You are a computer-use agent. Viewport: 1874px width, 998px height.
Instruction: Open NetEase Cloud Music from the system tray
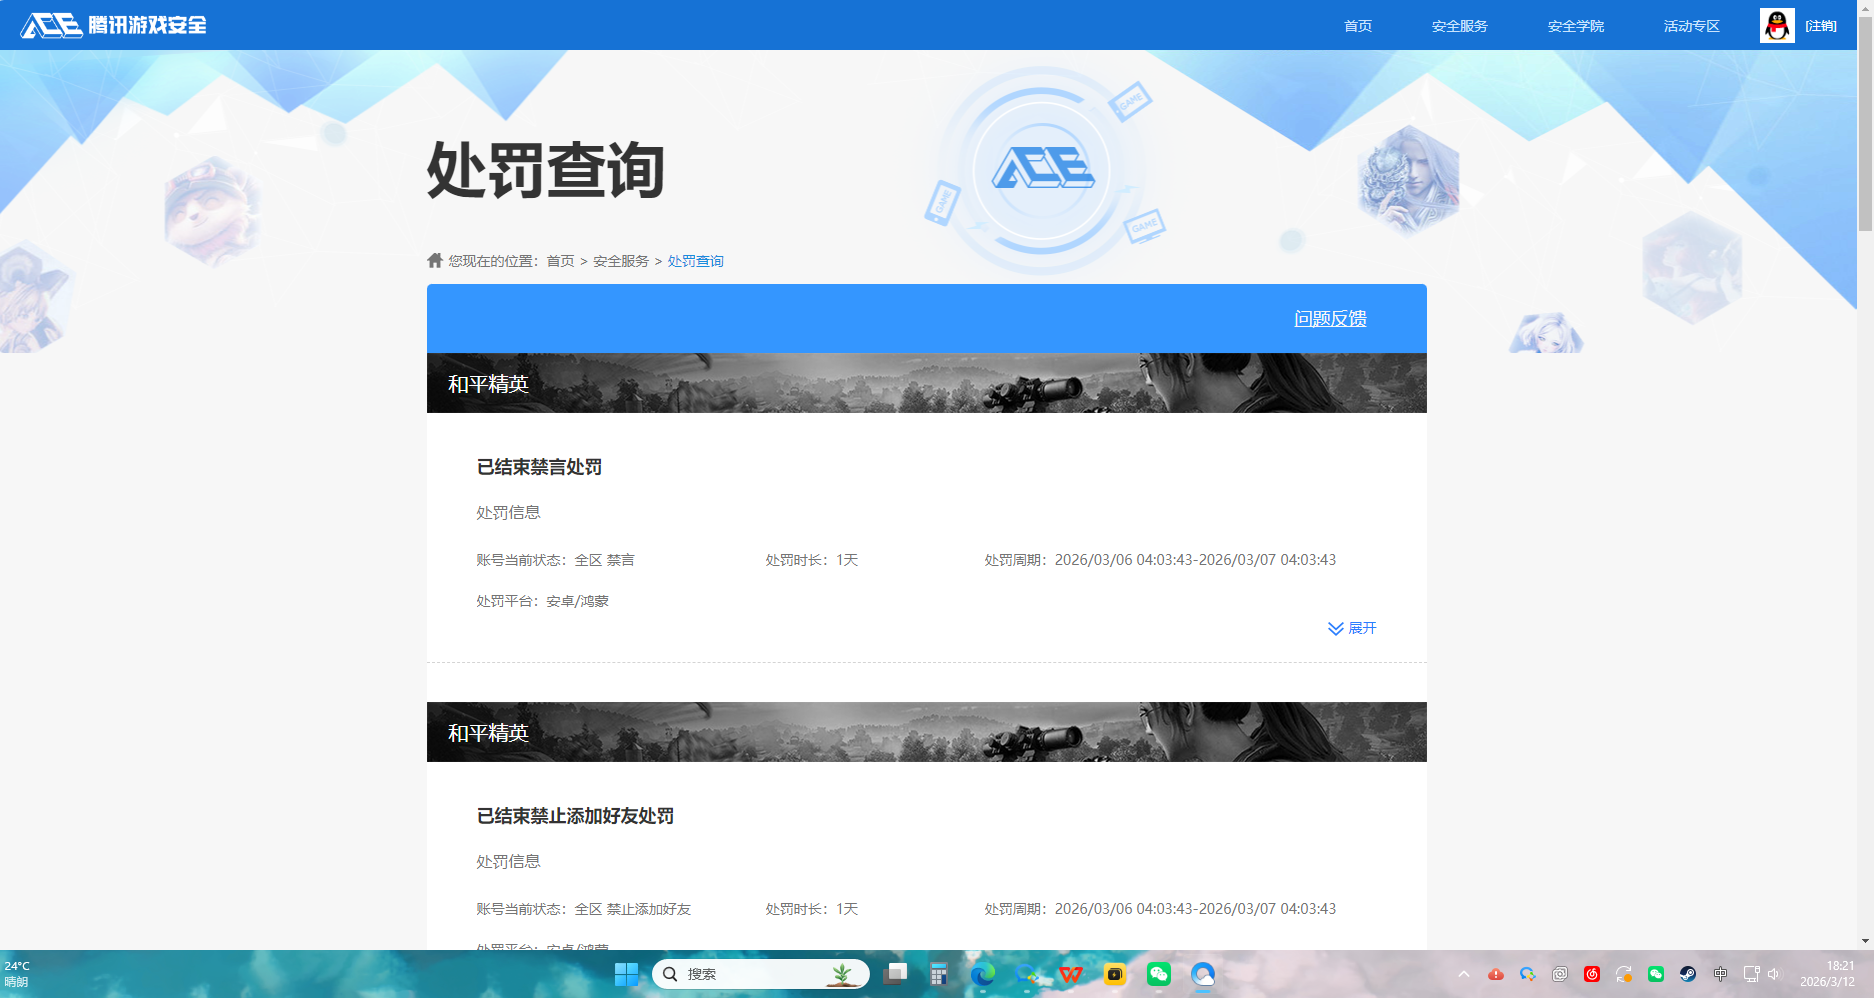pyautogui.click(x=1592, y=974)
